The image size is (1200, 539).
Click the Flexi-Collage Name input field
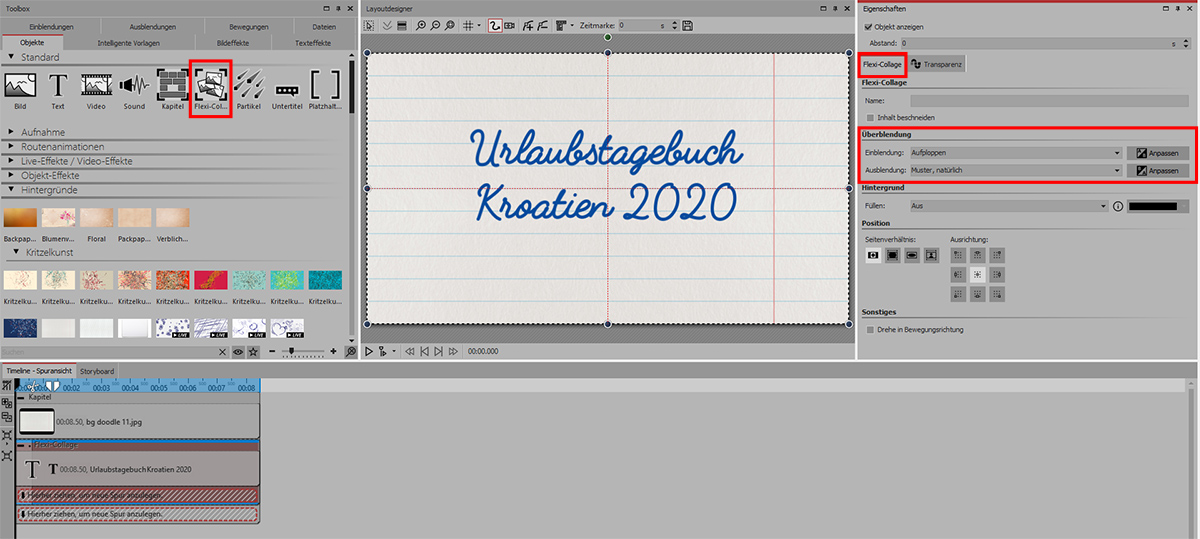tap(1049, 100)
